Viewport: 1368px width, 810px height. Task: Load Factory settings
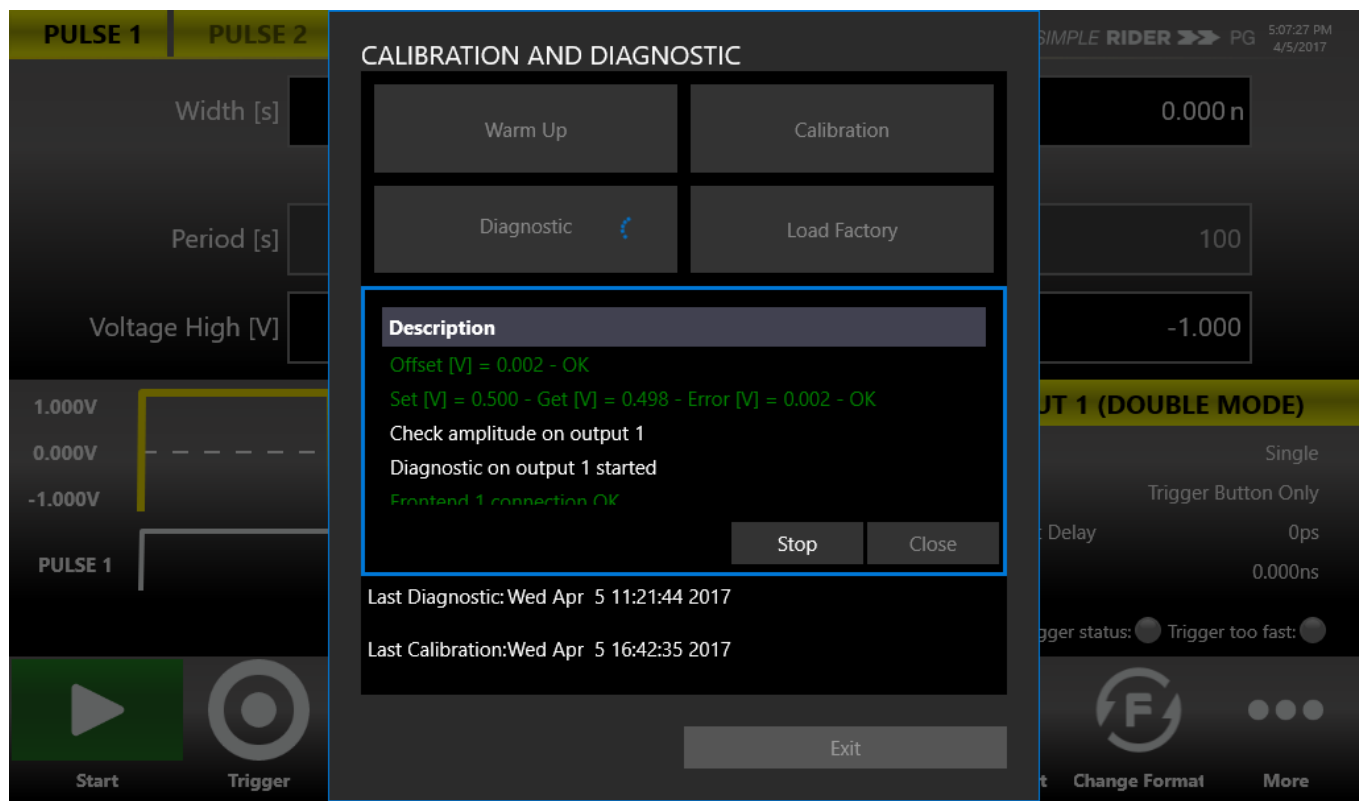click(x=841, y=229)
